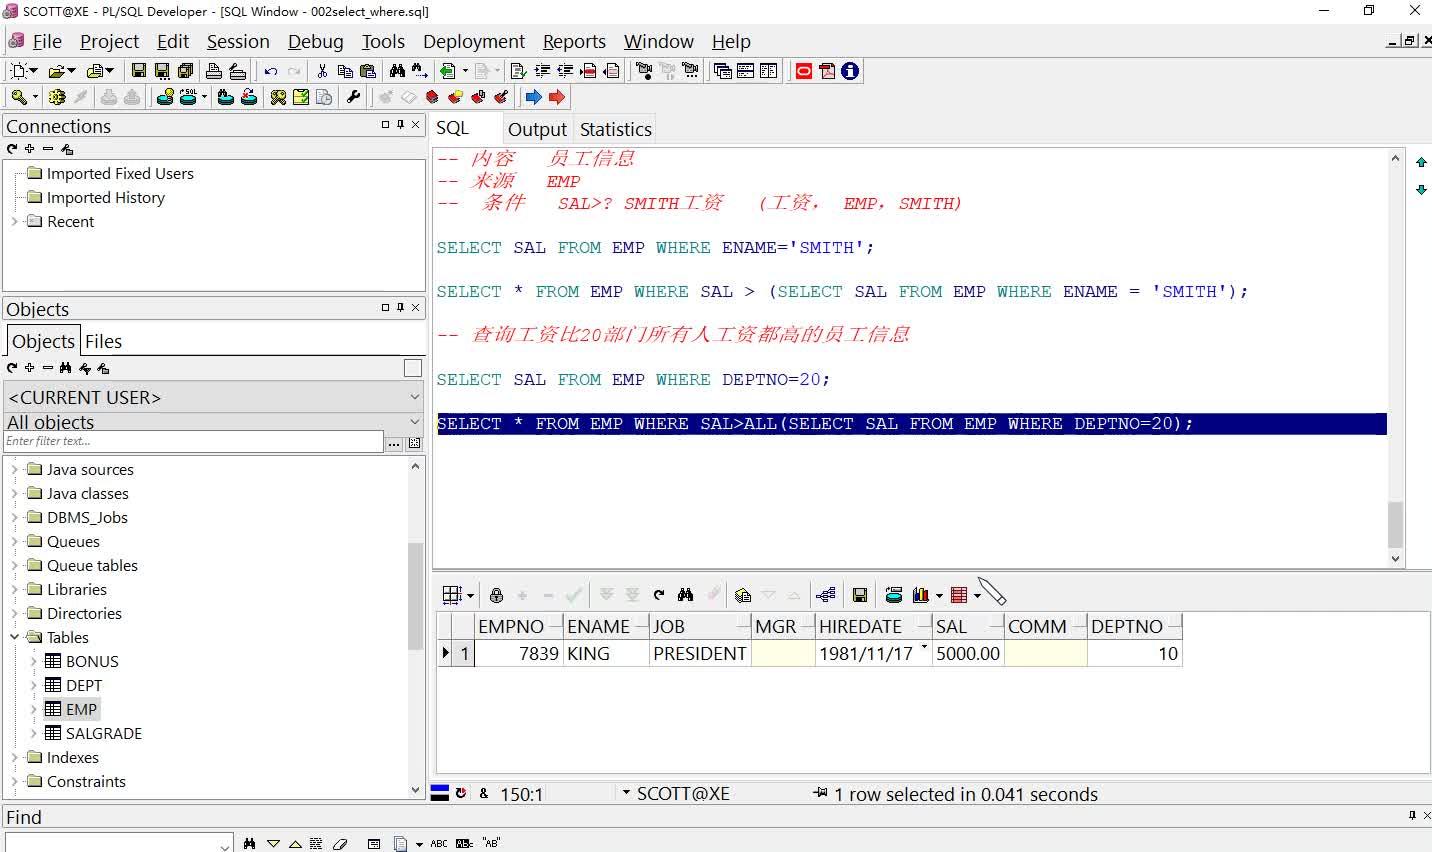
Task: Click the Comment selection icon
Action: click(x=589, y=71)
